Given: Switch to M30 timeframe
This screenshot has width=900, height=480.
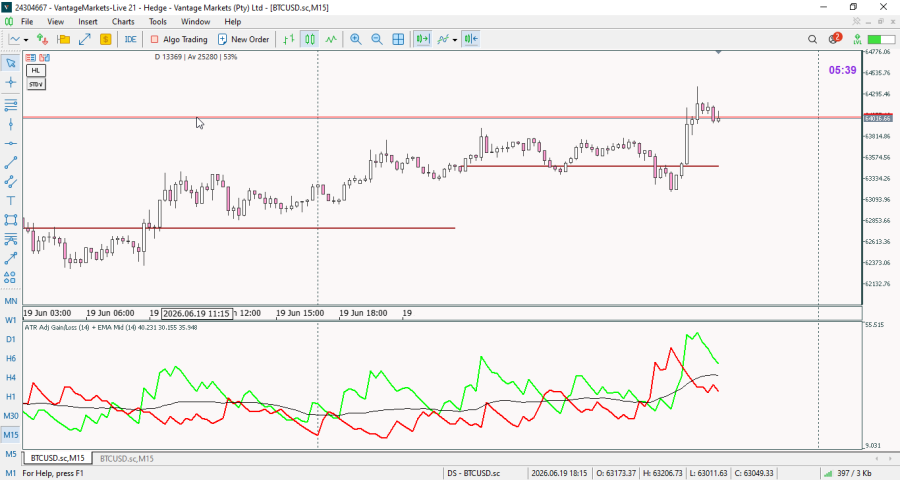Looking at the screenshot, I should (x=11, y=416).
